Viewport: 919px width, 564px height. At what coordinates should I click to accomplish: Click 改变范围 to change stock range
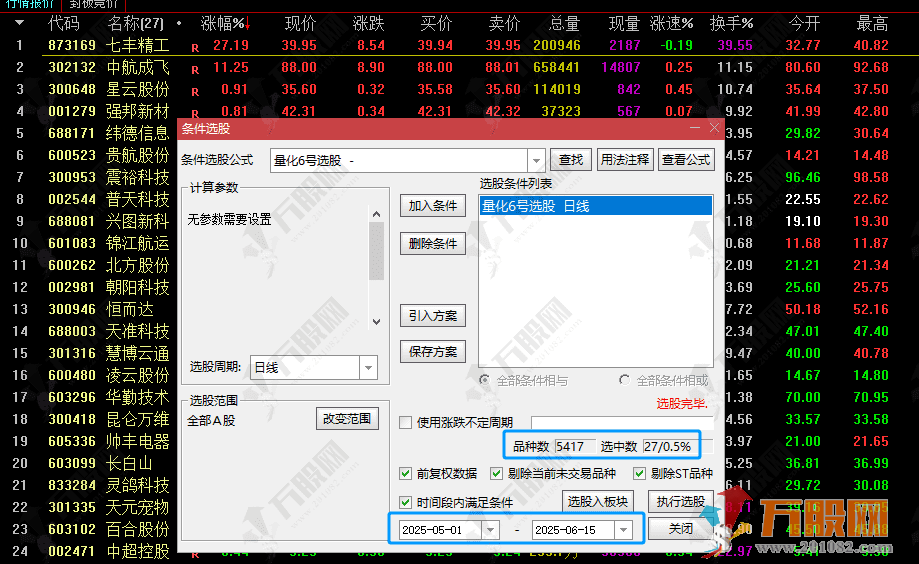click(347, 419)
